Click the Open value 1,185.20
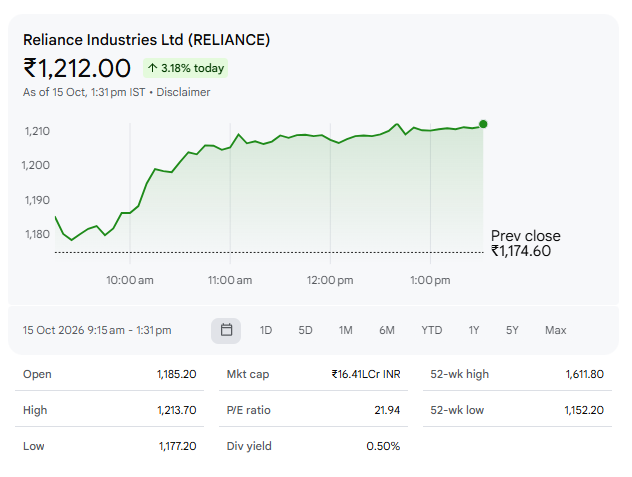This screenshot has height=477, width=632. 177,374
